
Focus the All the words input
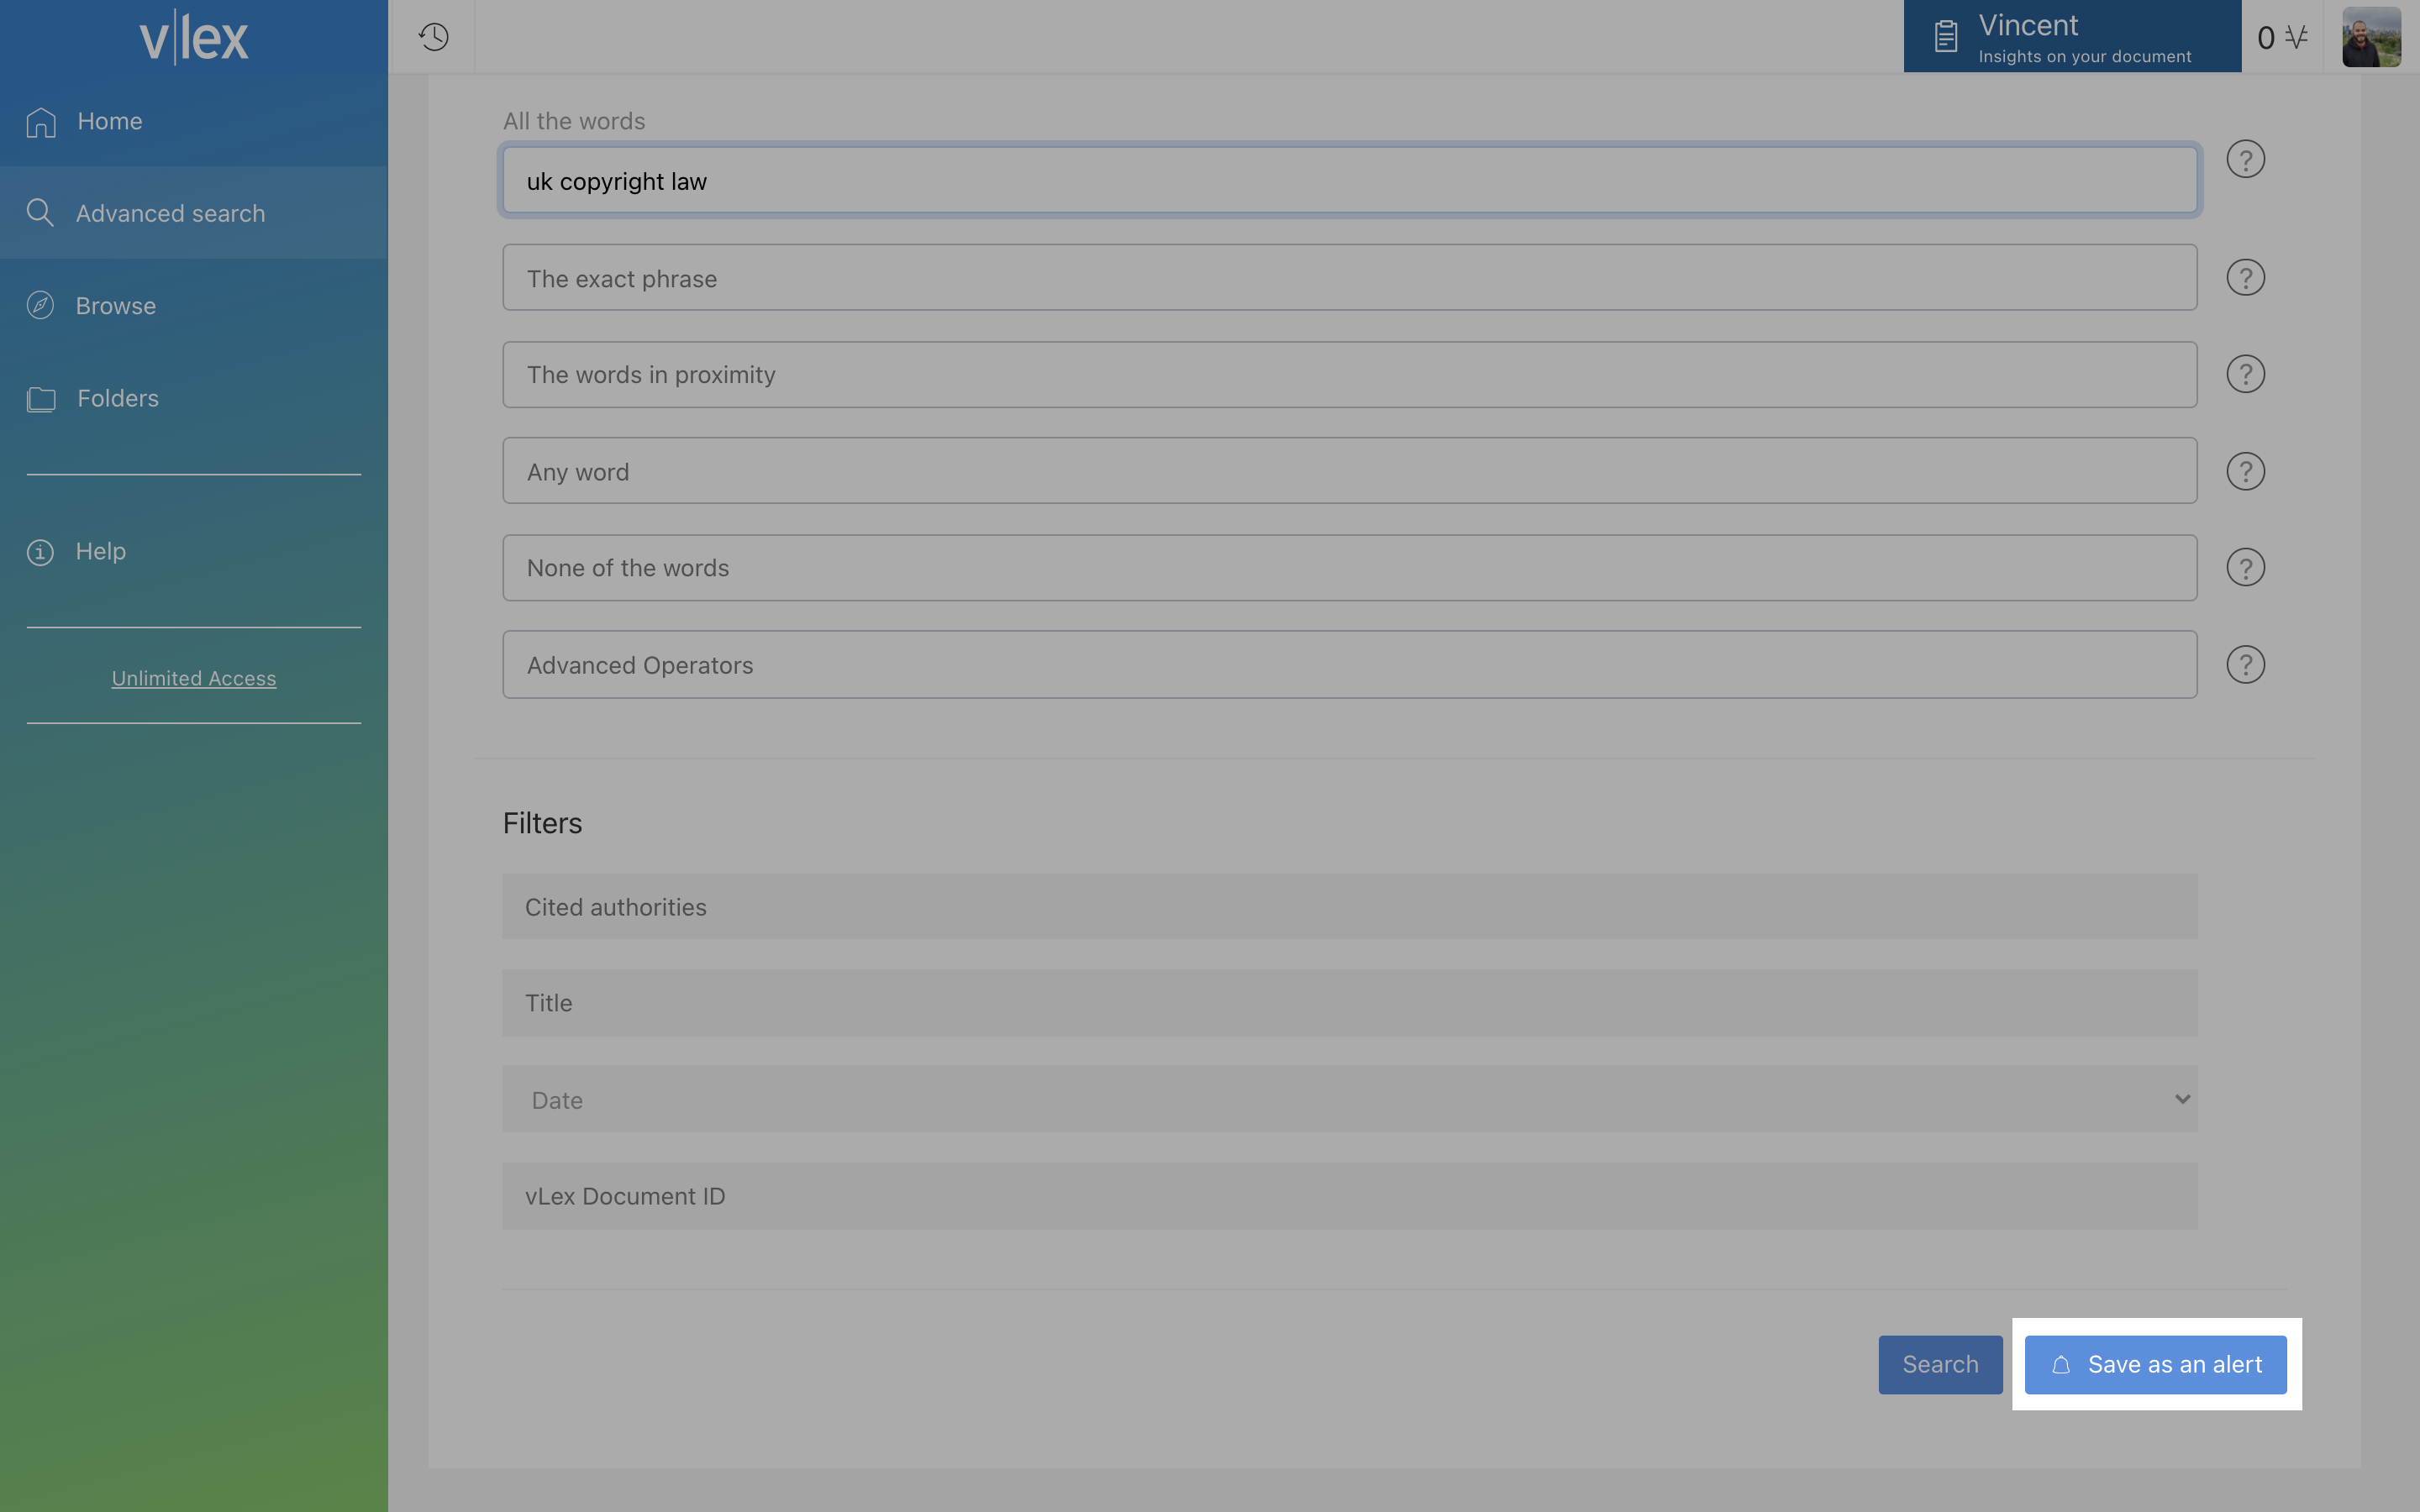tap(1350, 180)
